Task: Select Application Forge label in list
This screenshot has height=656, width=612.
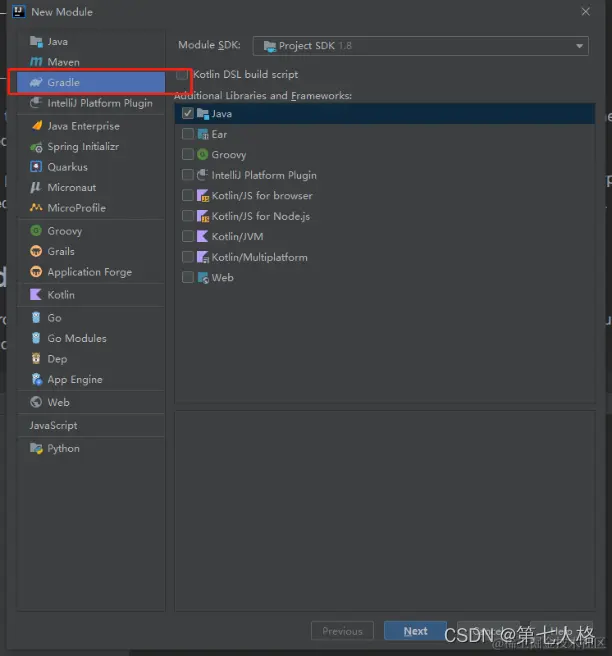Action: (x=90, y=272)
